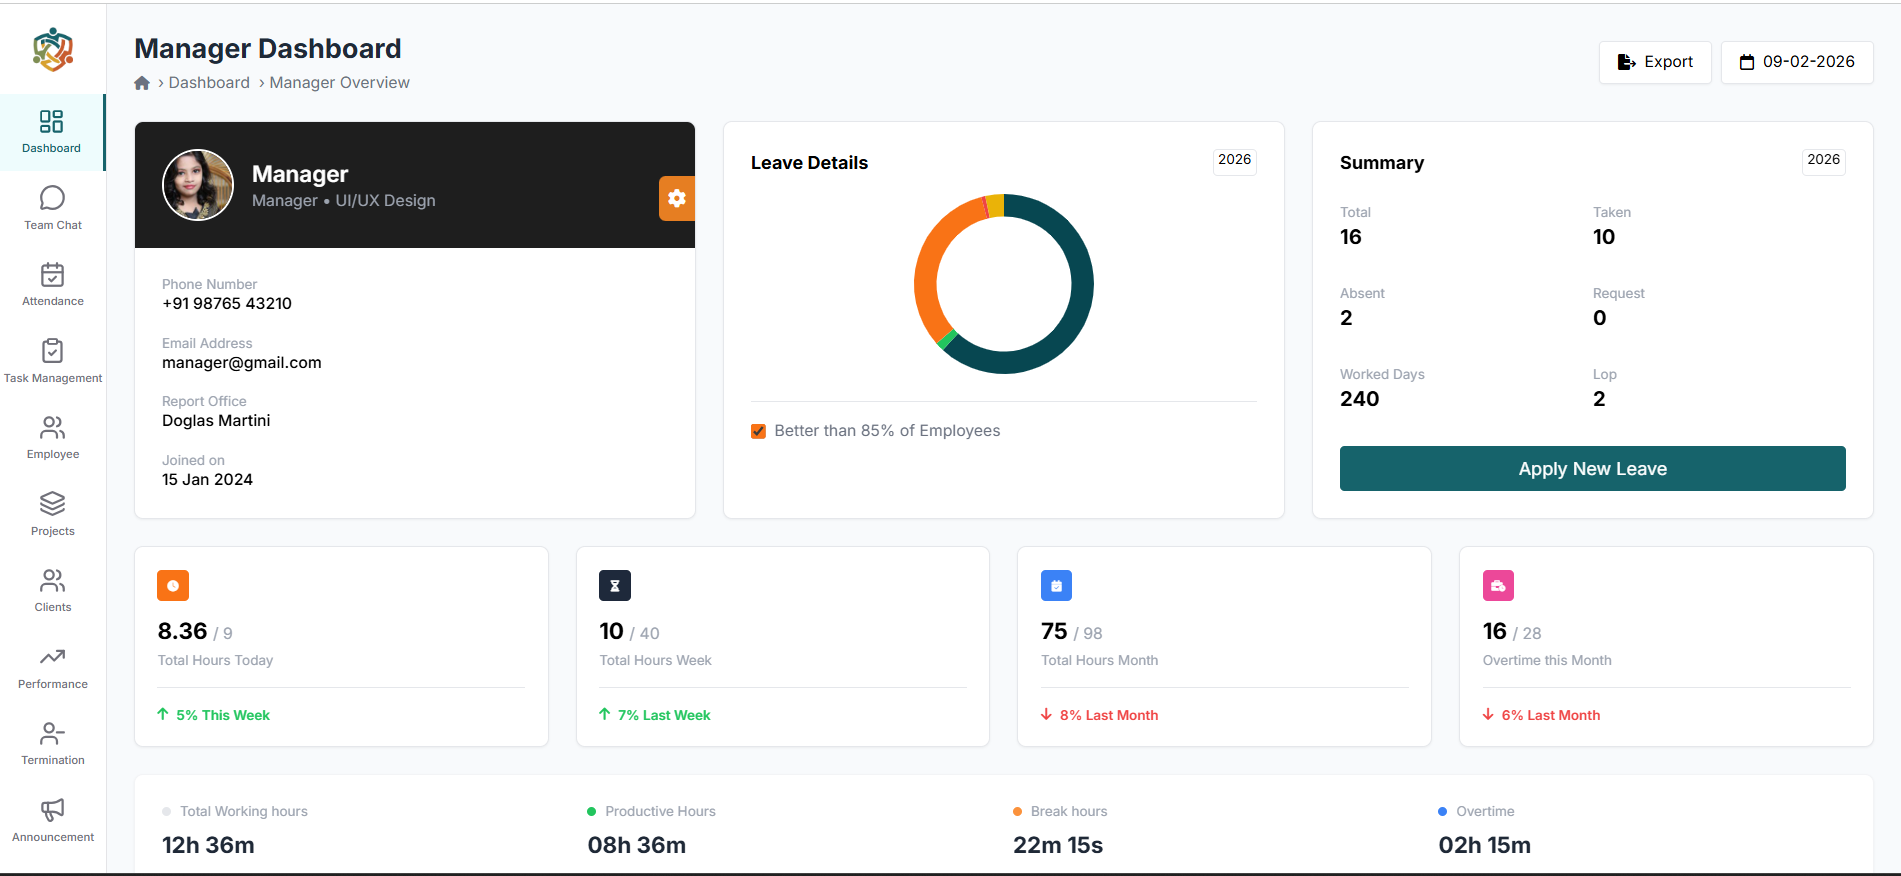Click the Total leave value 16 in Summary
The width and height of the screenshot is (1901, 876).
pos(1351,237)
